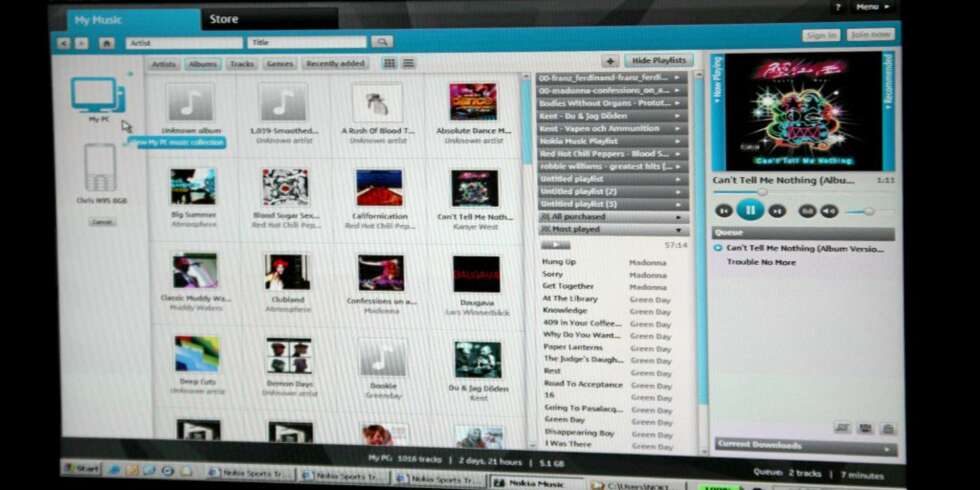Select the Tracks filter tab

[242, 64]
